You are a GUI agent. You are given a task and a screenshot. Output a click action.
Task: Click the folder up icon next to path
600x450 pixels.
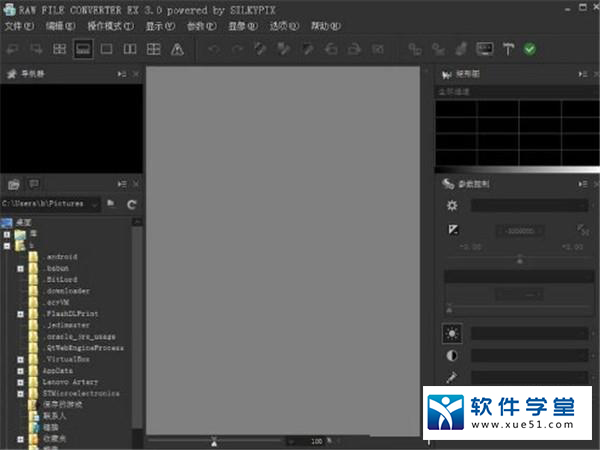(x=111, y=204)
